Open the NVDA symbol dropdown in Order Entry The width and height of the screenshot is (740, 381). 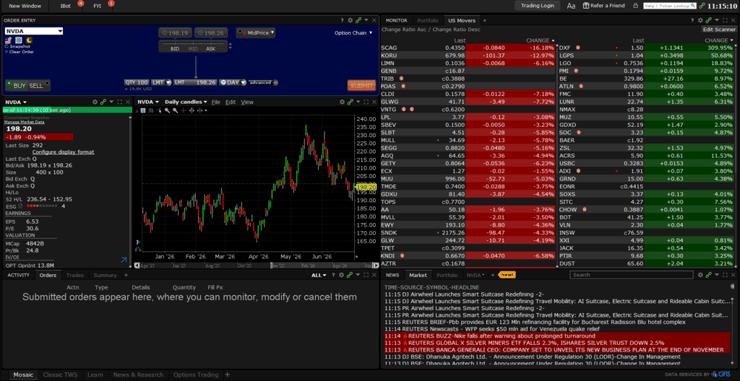coord(34,31)
